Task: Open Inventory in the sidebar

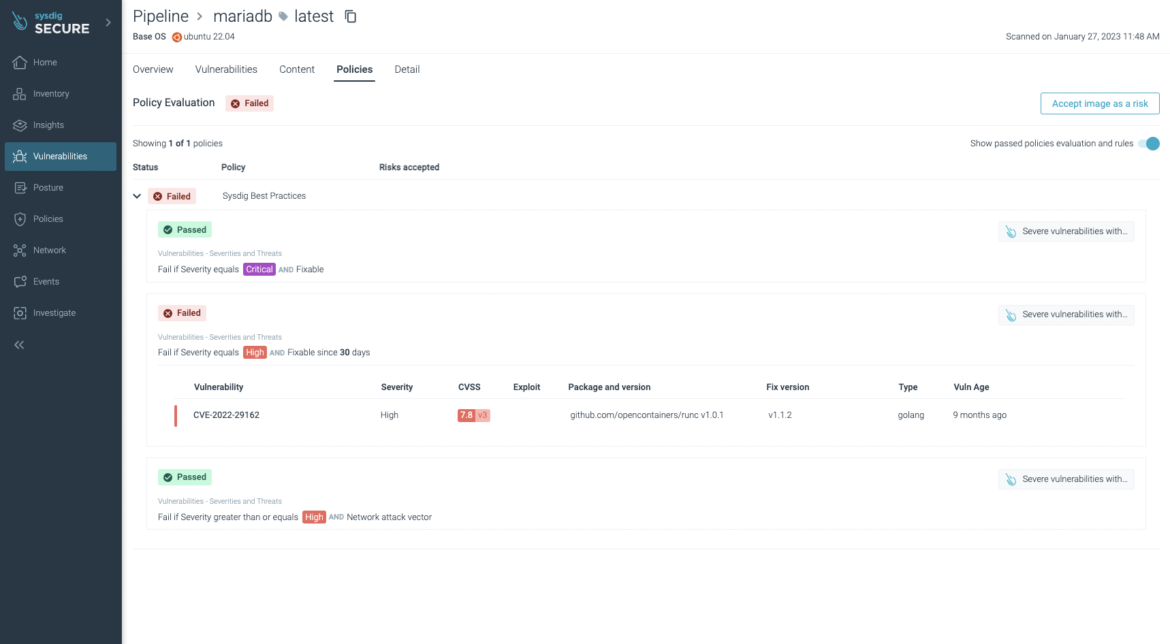Action: (60, 94)
